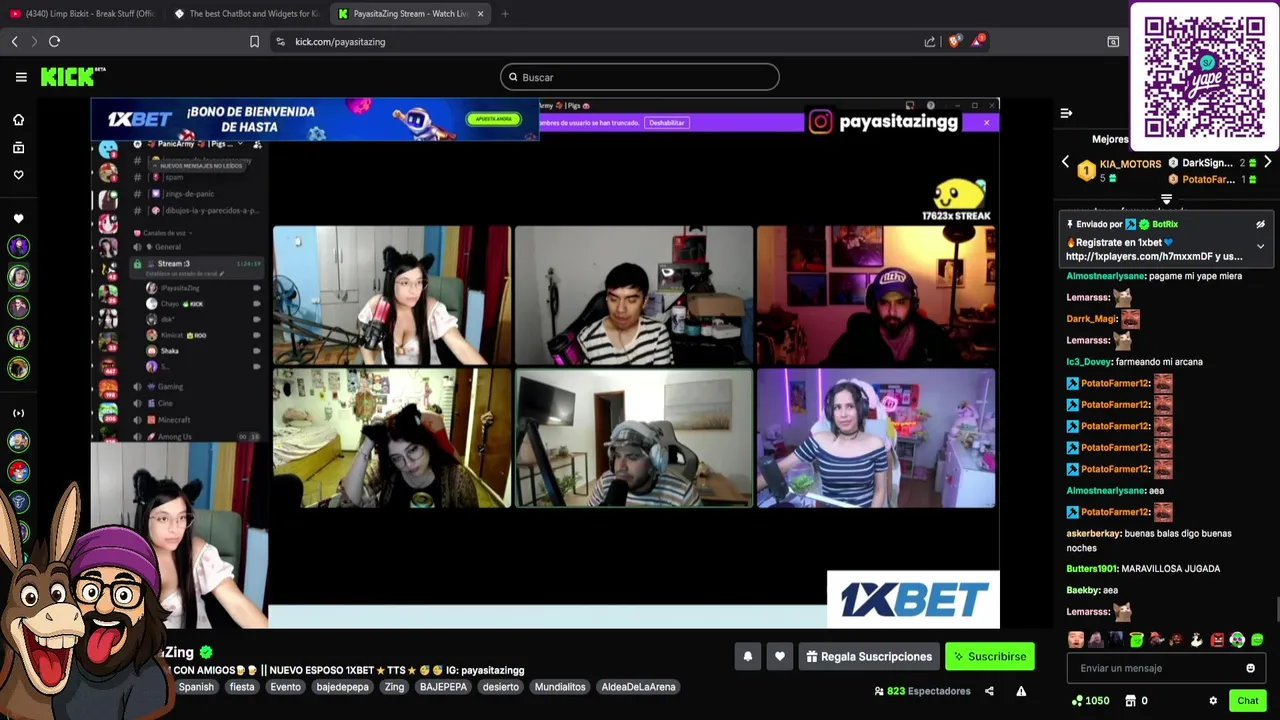This screenshot has width=1280, height=720.
Task: Click the Buscar search field
Action: (640, 77)
